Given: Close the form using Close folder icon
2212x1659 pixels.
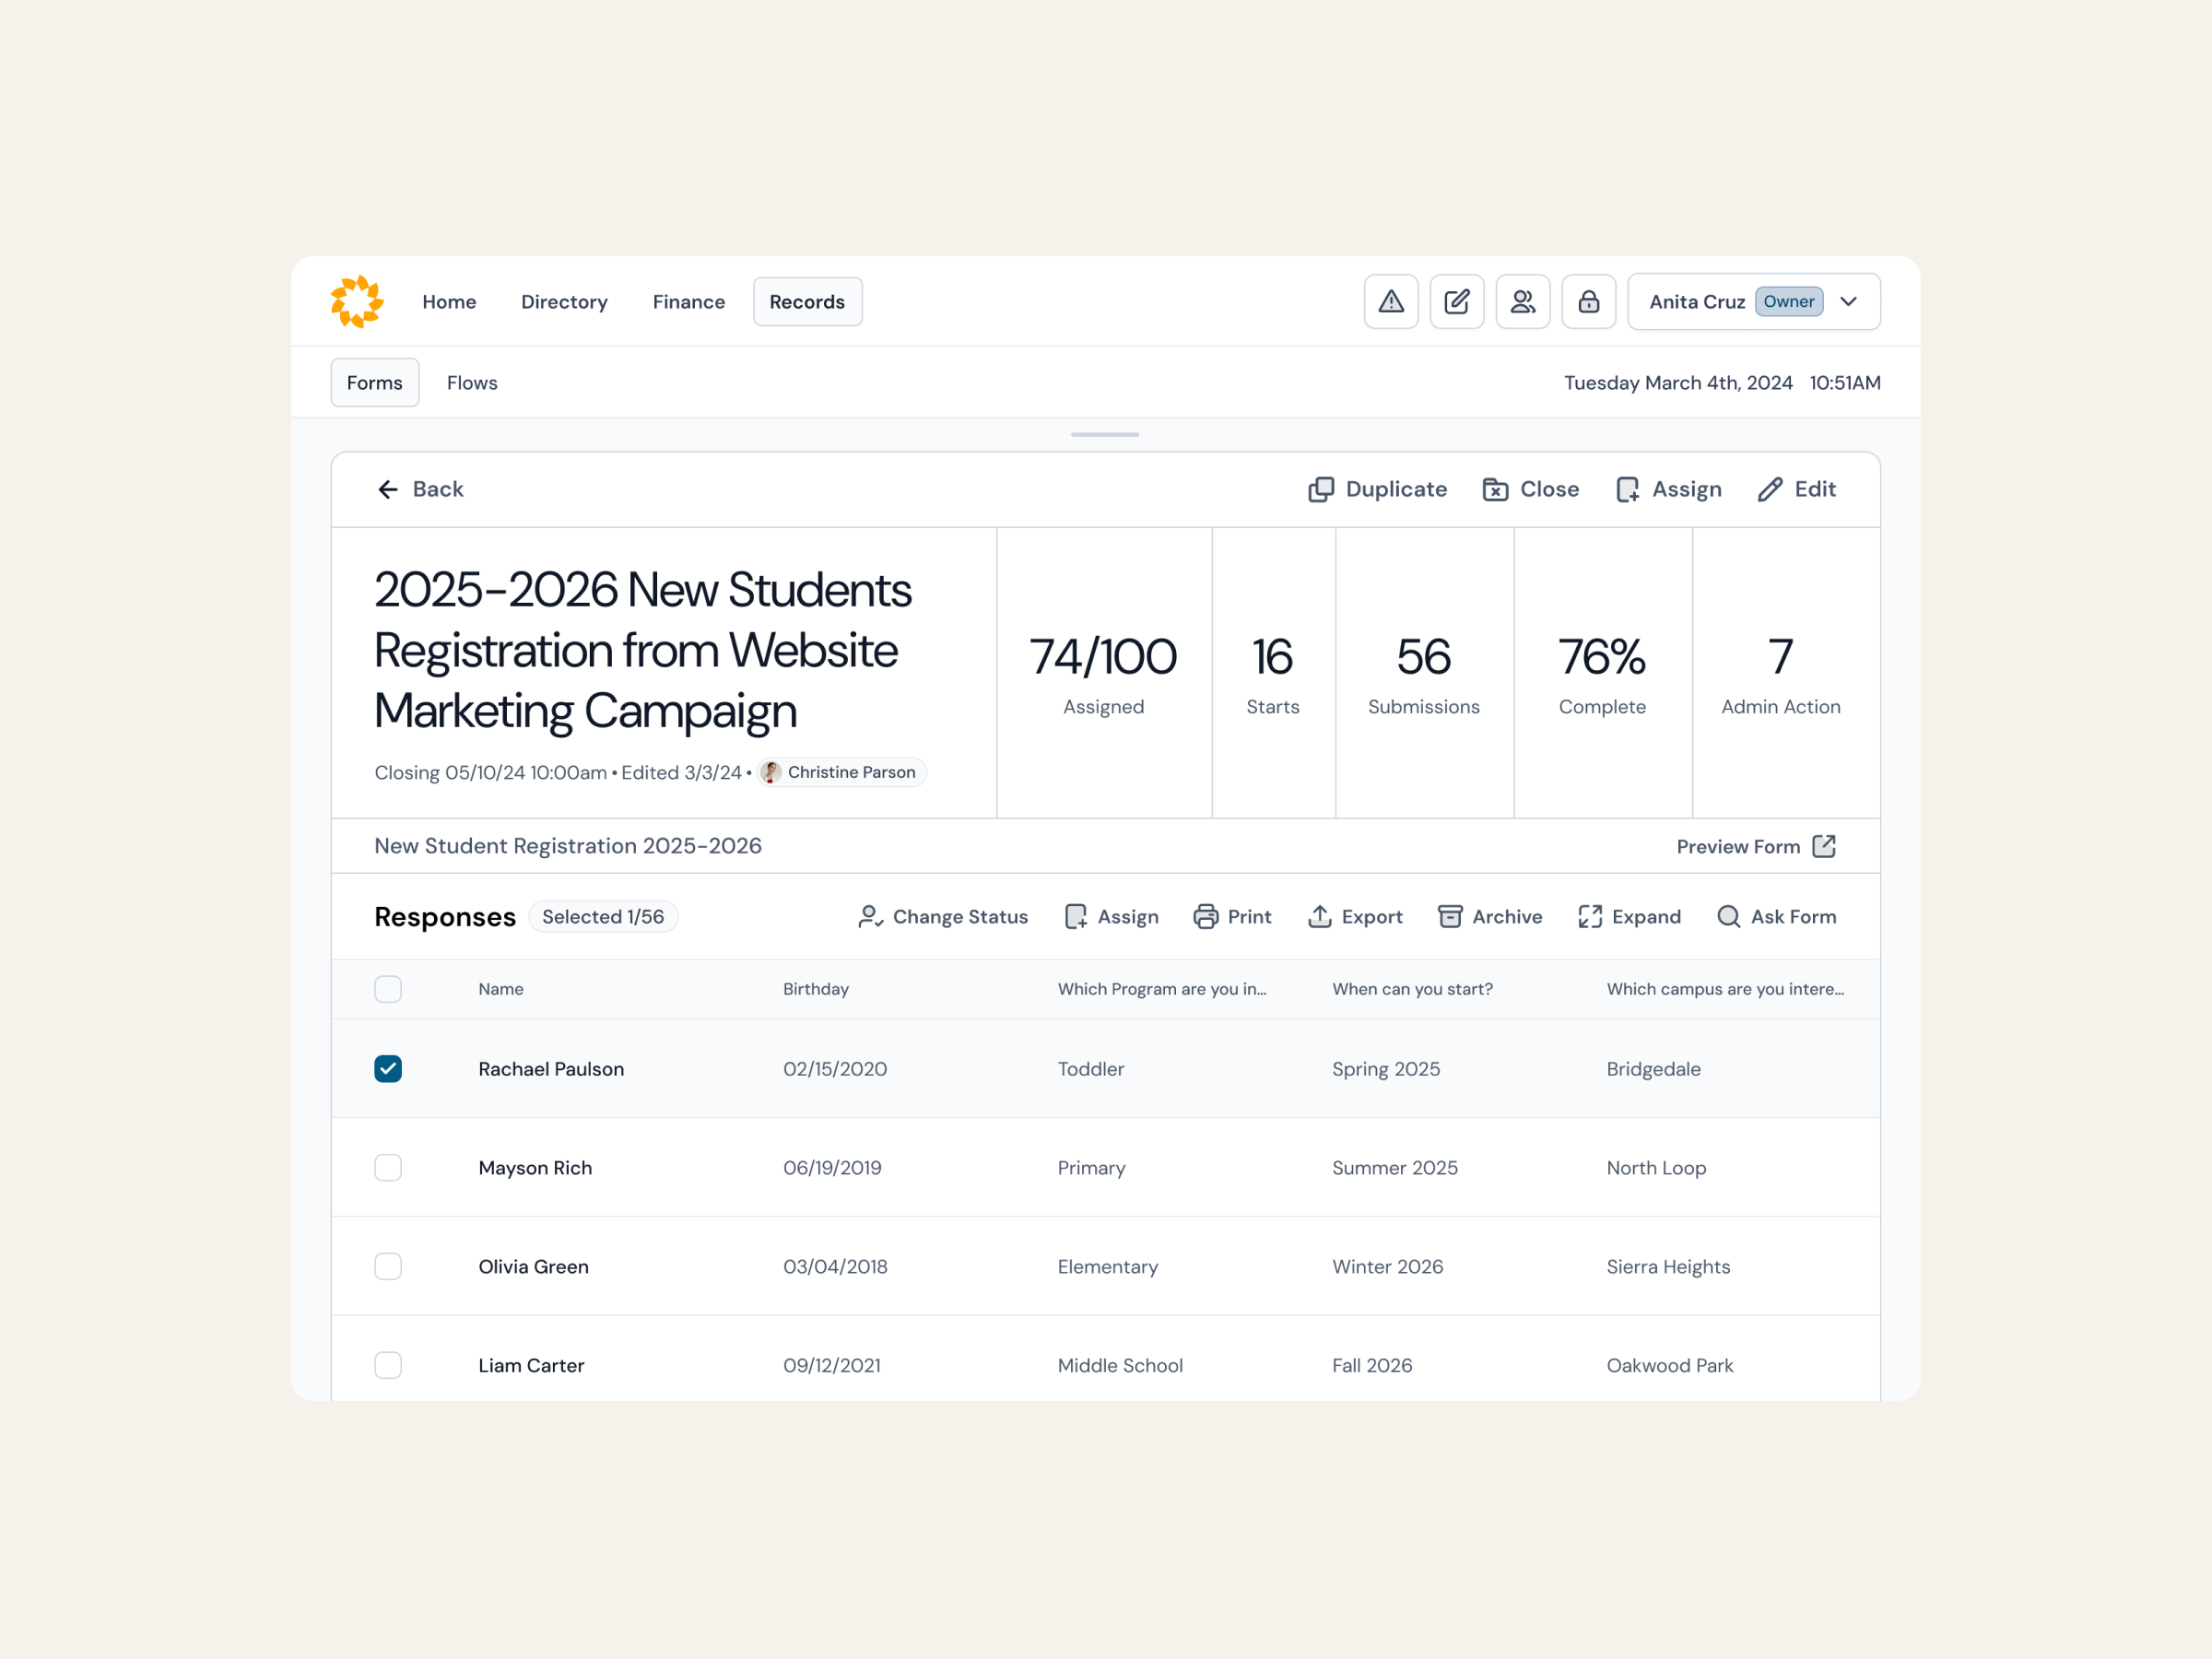Looking at the screenshot, I should pyautogui.click(x=1530, y=489).
